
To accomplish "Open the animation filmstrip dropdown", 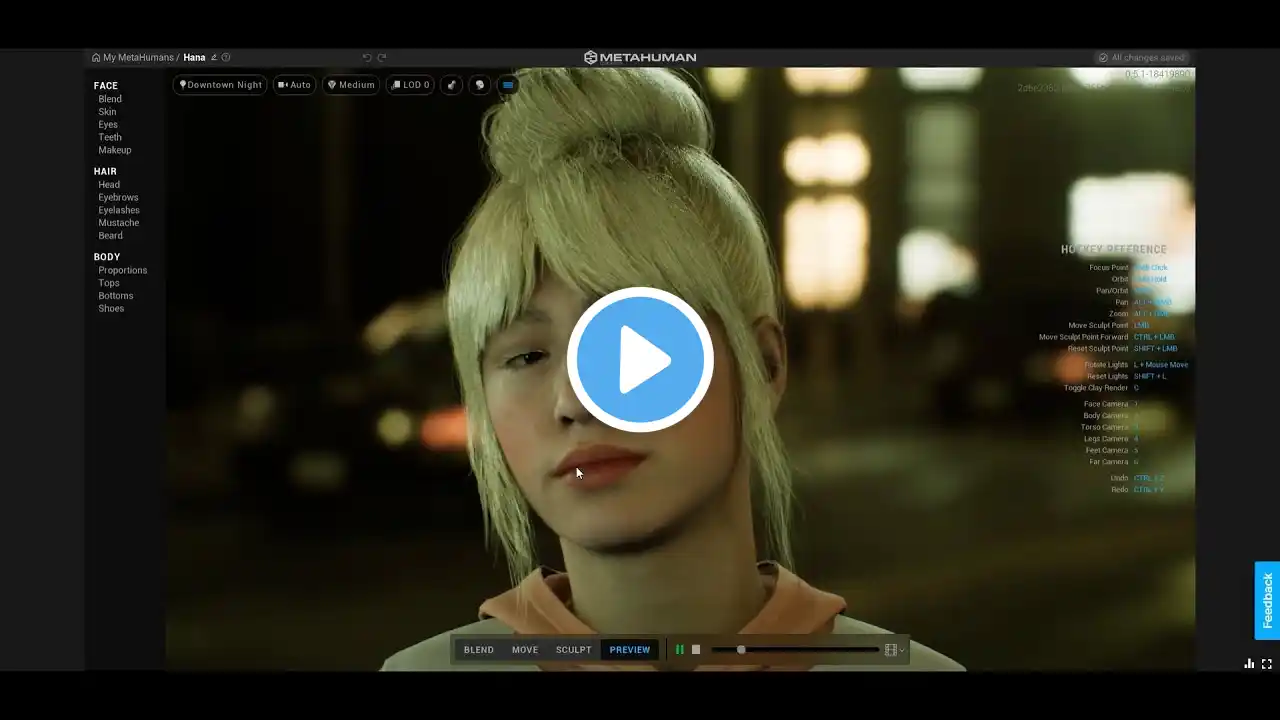I will 894,650.
